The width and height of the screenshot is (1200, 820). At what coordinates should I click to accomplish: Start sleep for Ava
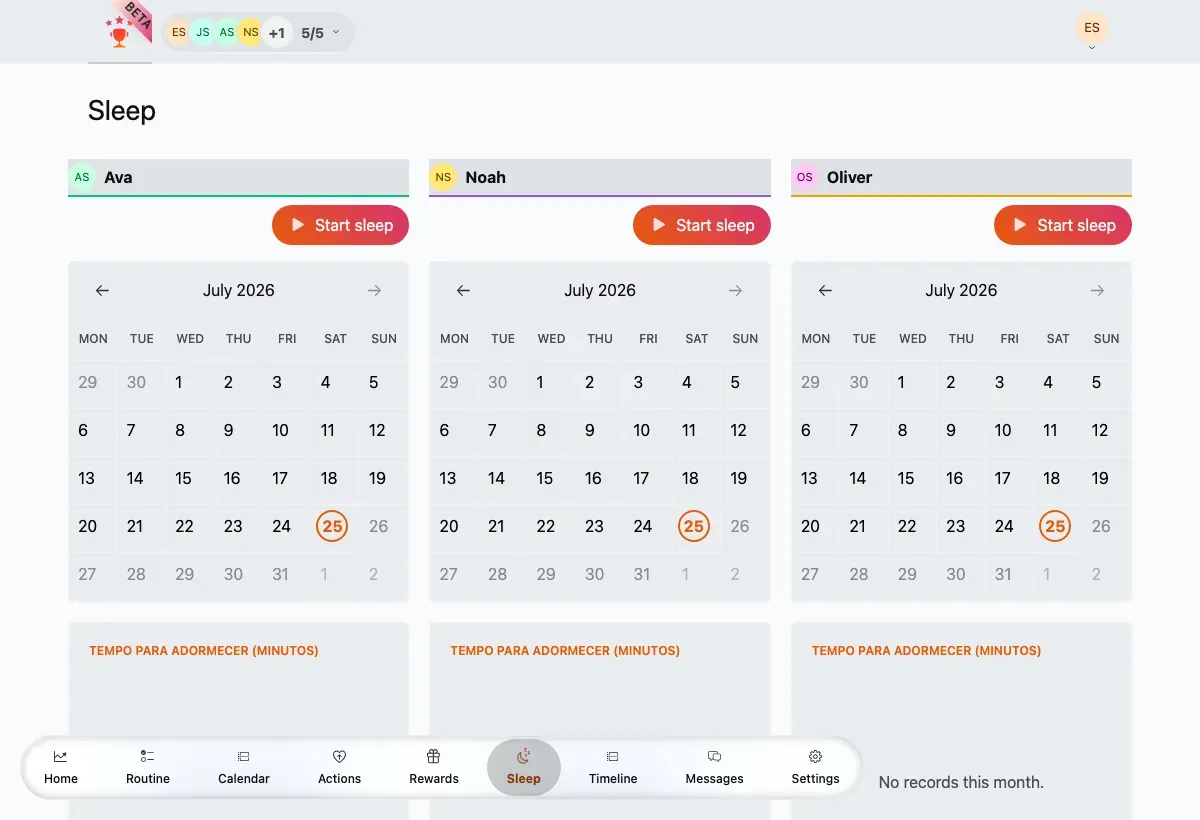340,225
